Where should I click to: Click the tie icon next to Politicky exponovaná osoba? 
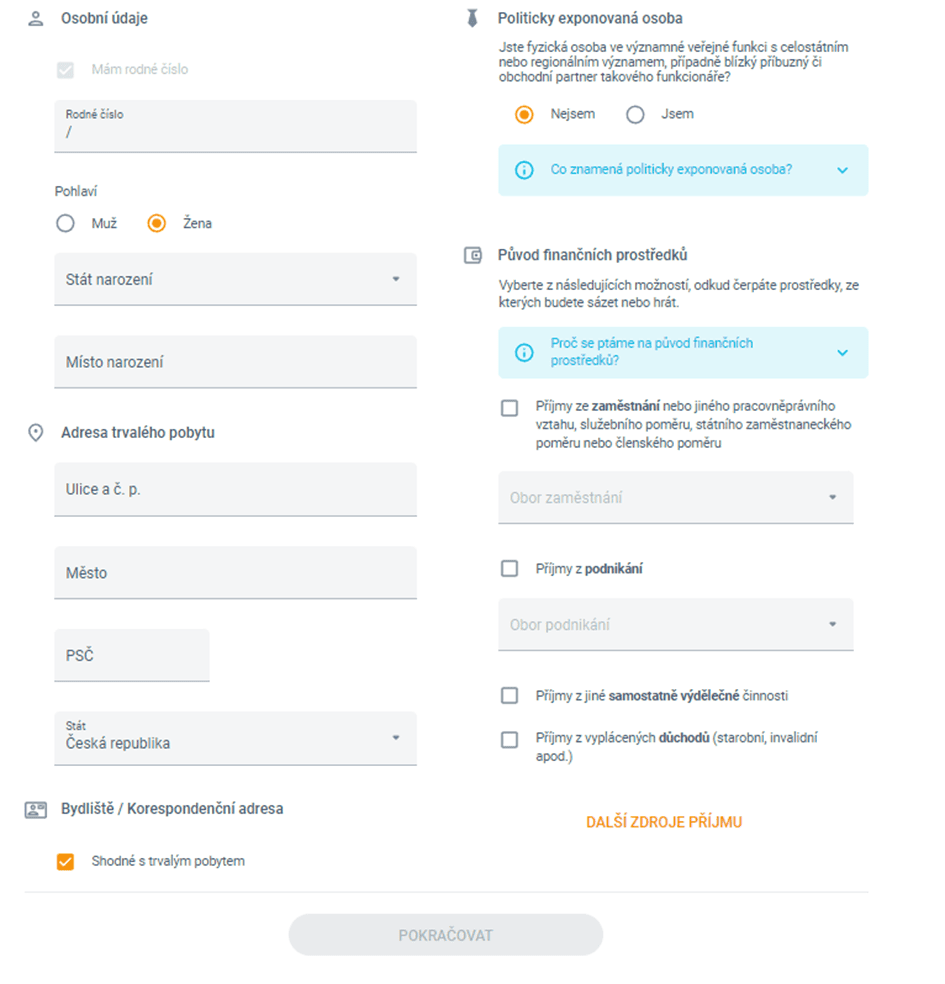(472, 19)
